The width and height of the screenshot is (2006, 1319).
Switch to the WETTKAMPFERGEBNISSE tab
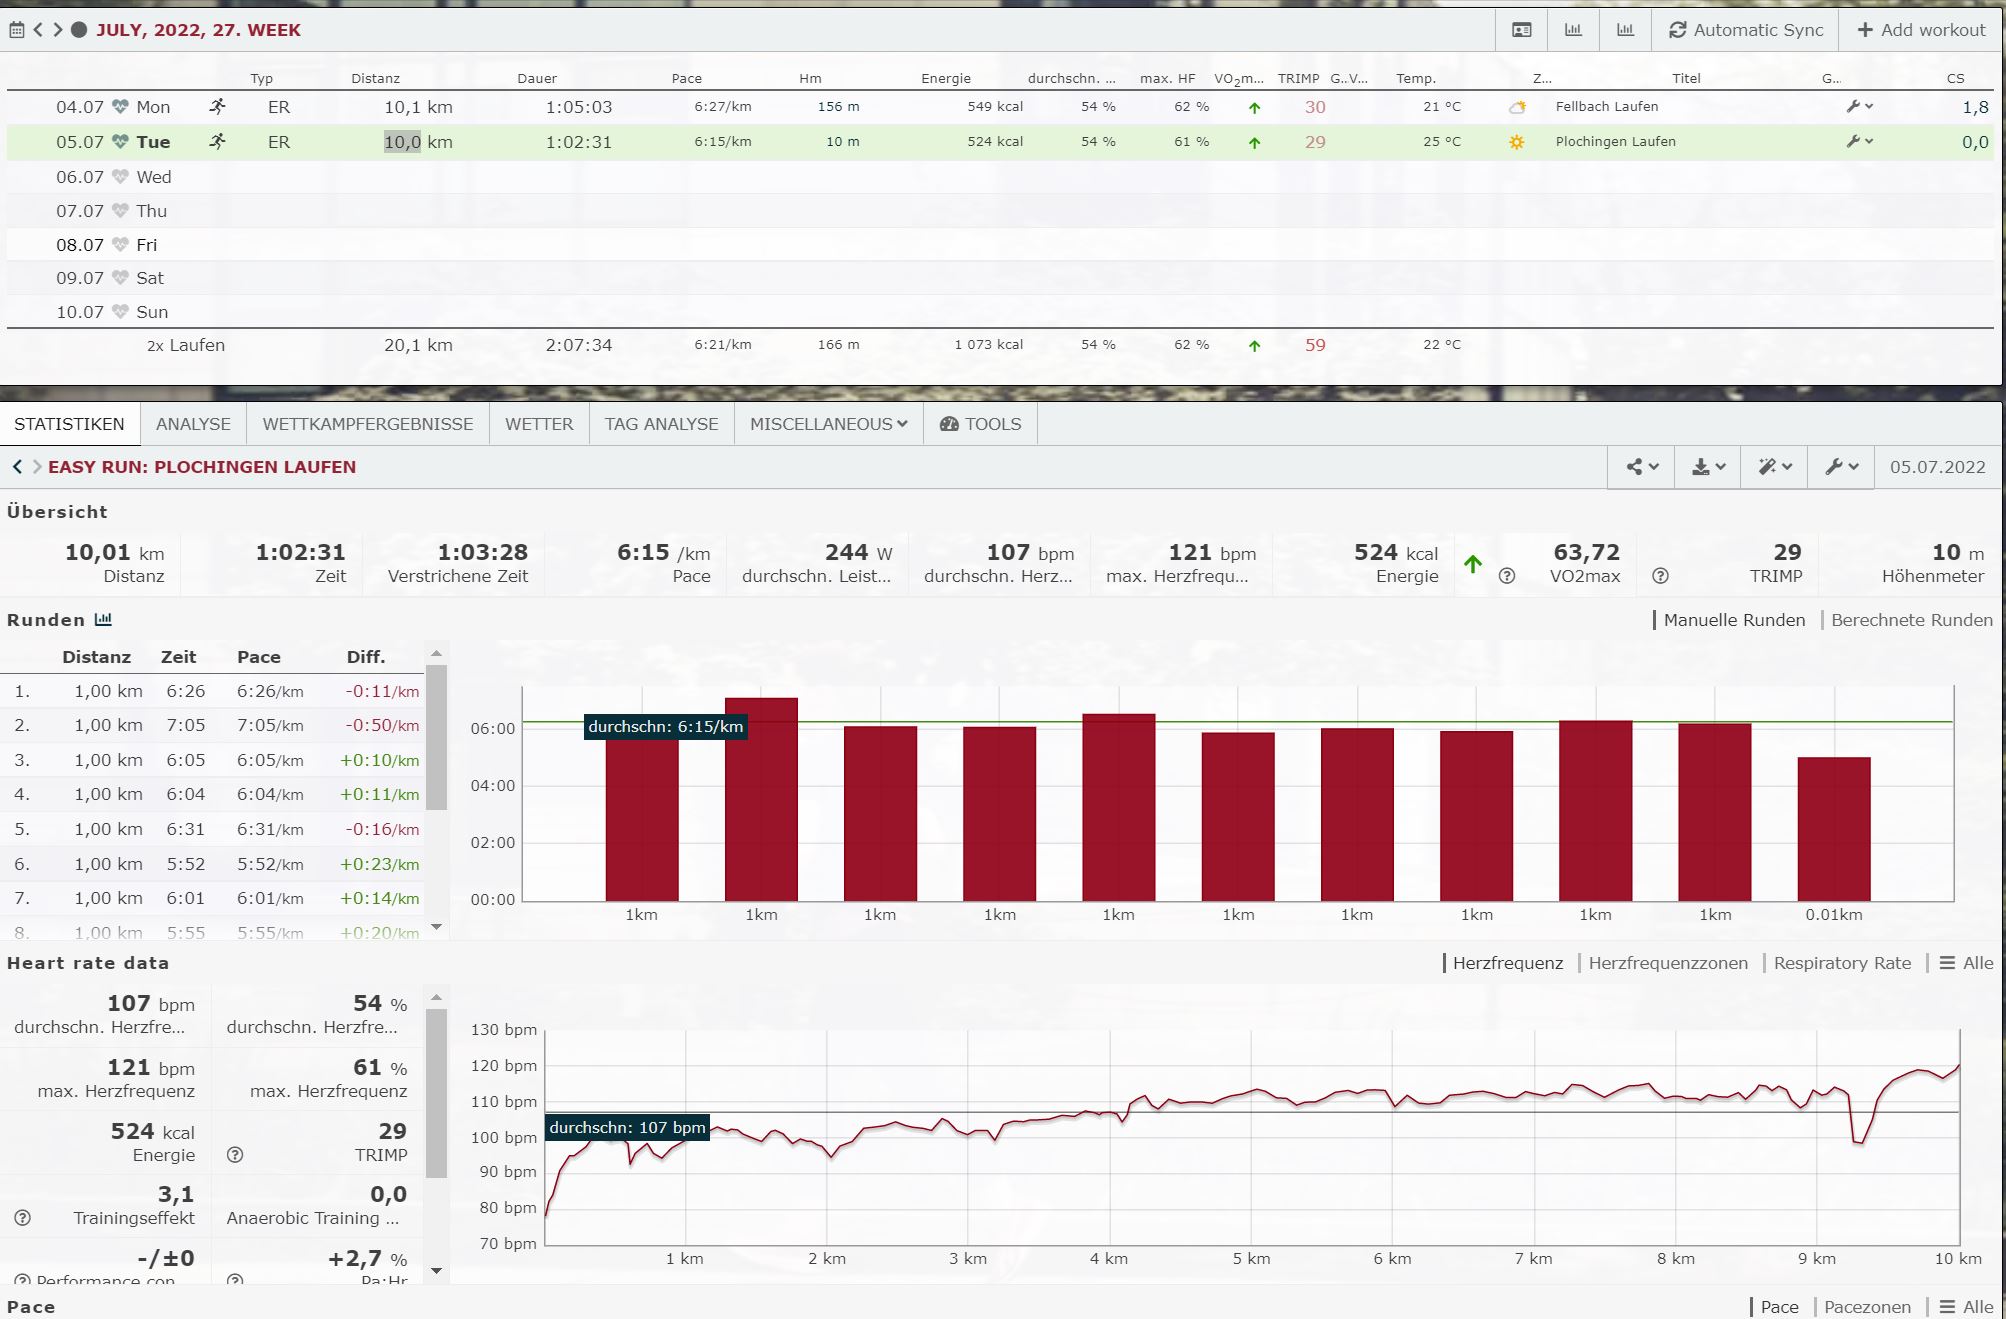click(x=367, y=424)
